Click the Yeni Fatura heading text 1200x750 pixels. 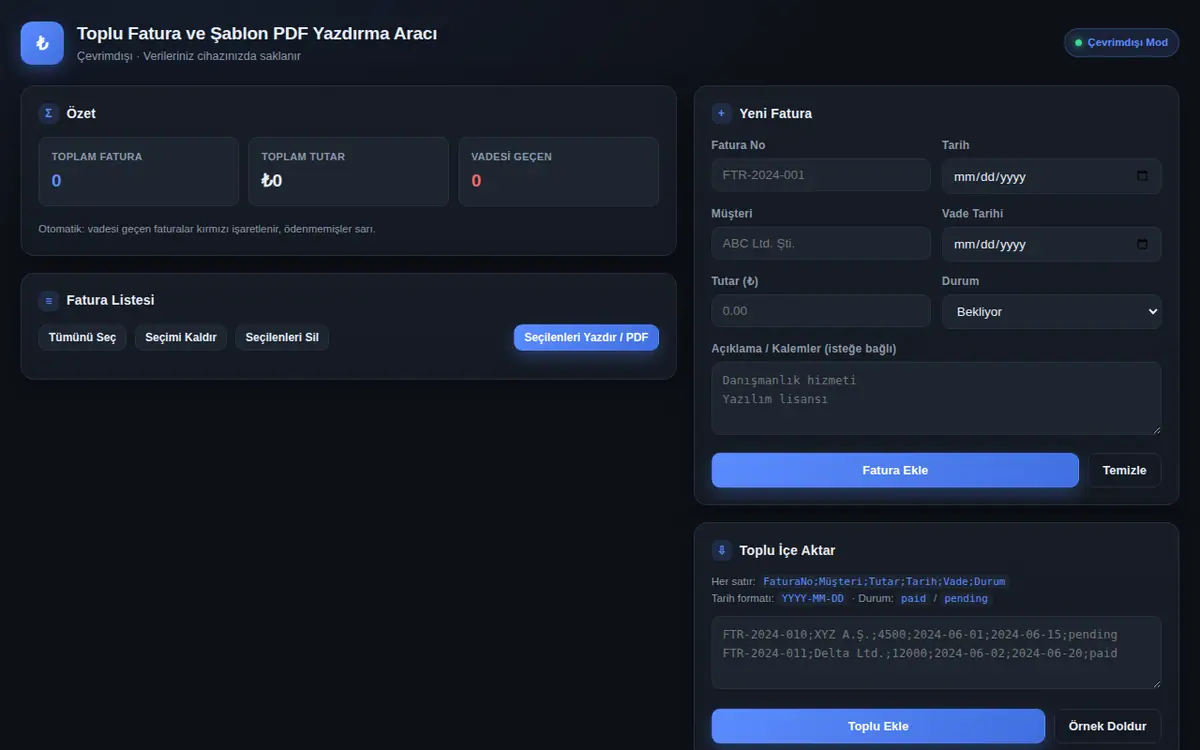tap(776, 113)
